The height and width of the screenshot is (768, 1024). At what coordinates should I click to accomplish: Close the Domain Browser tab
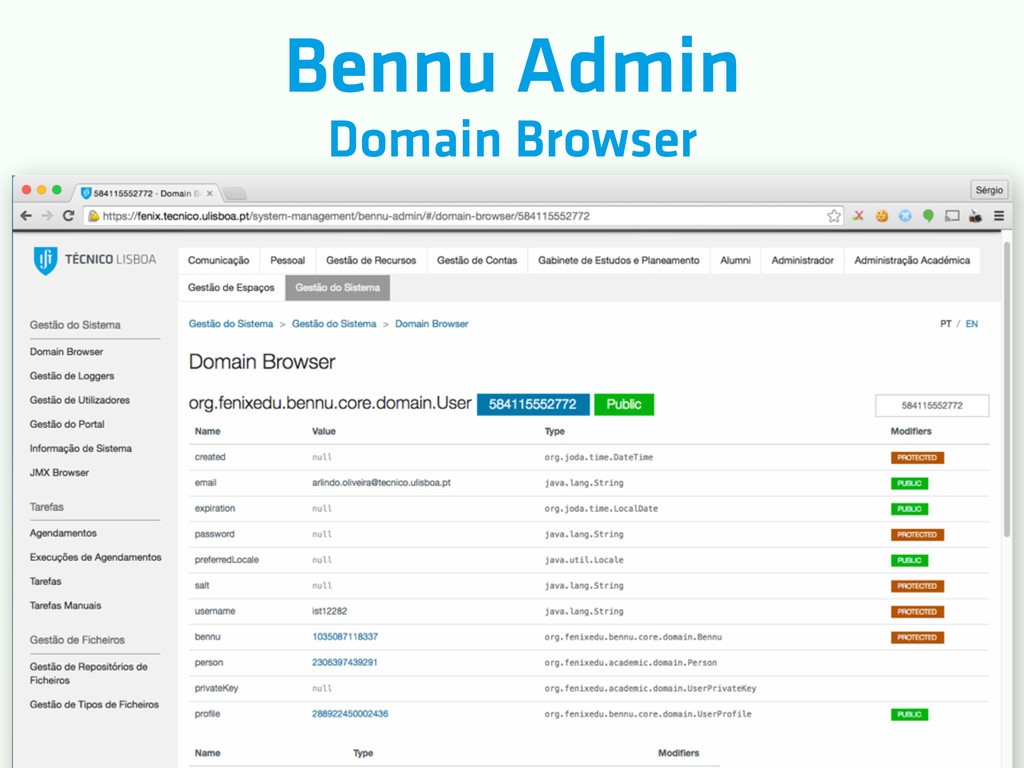(210, 193)
